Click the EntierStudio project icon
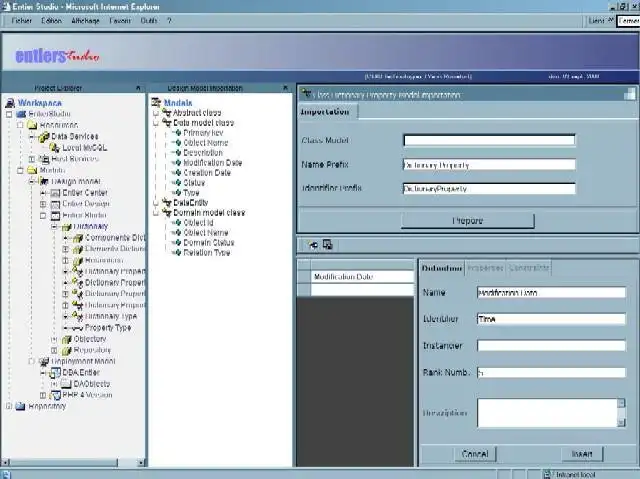The image size is (640, 479). pyautogui.click(x=21, y=114)
